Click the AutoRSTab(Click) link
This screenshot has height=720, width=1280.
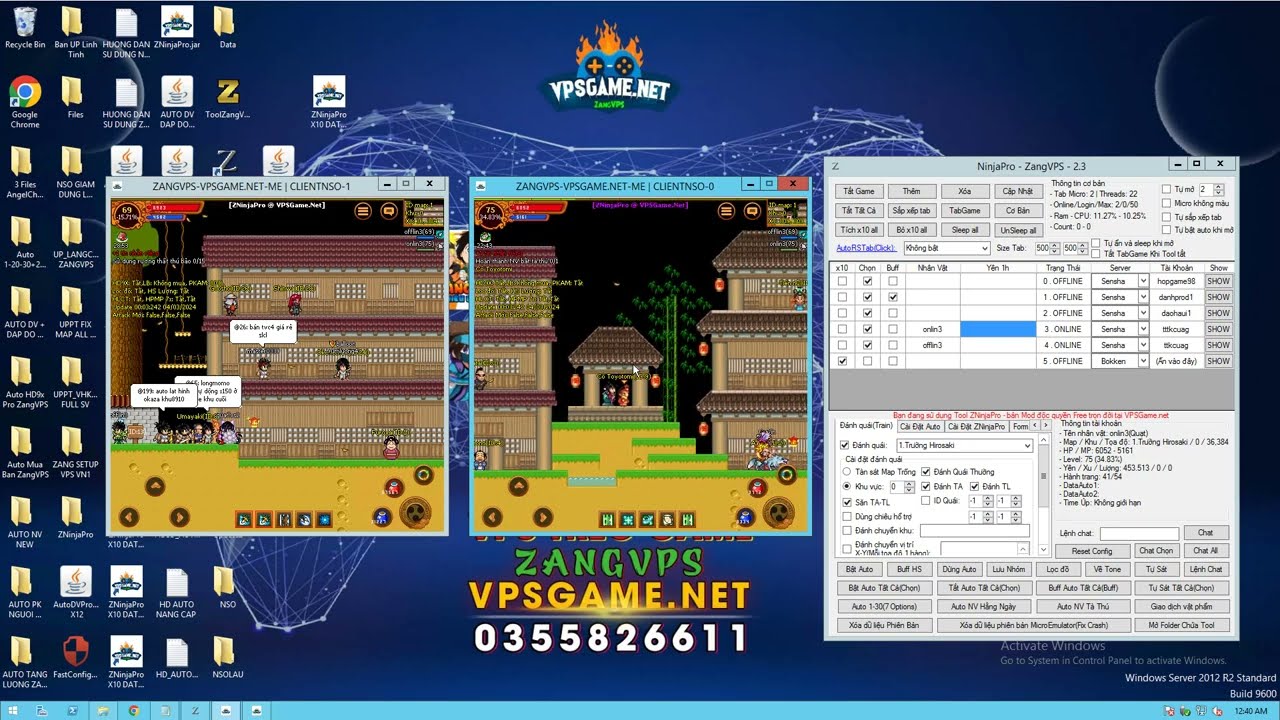tap(866, 248)
